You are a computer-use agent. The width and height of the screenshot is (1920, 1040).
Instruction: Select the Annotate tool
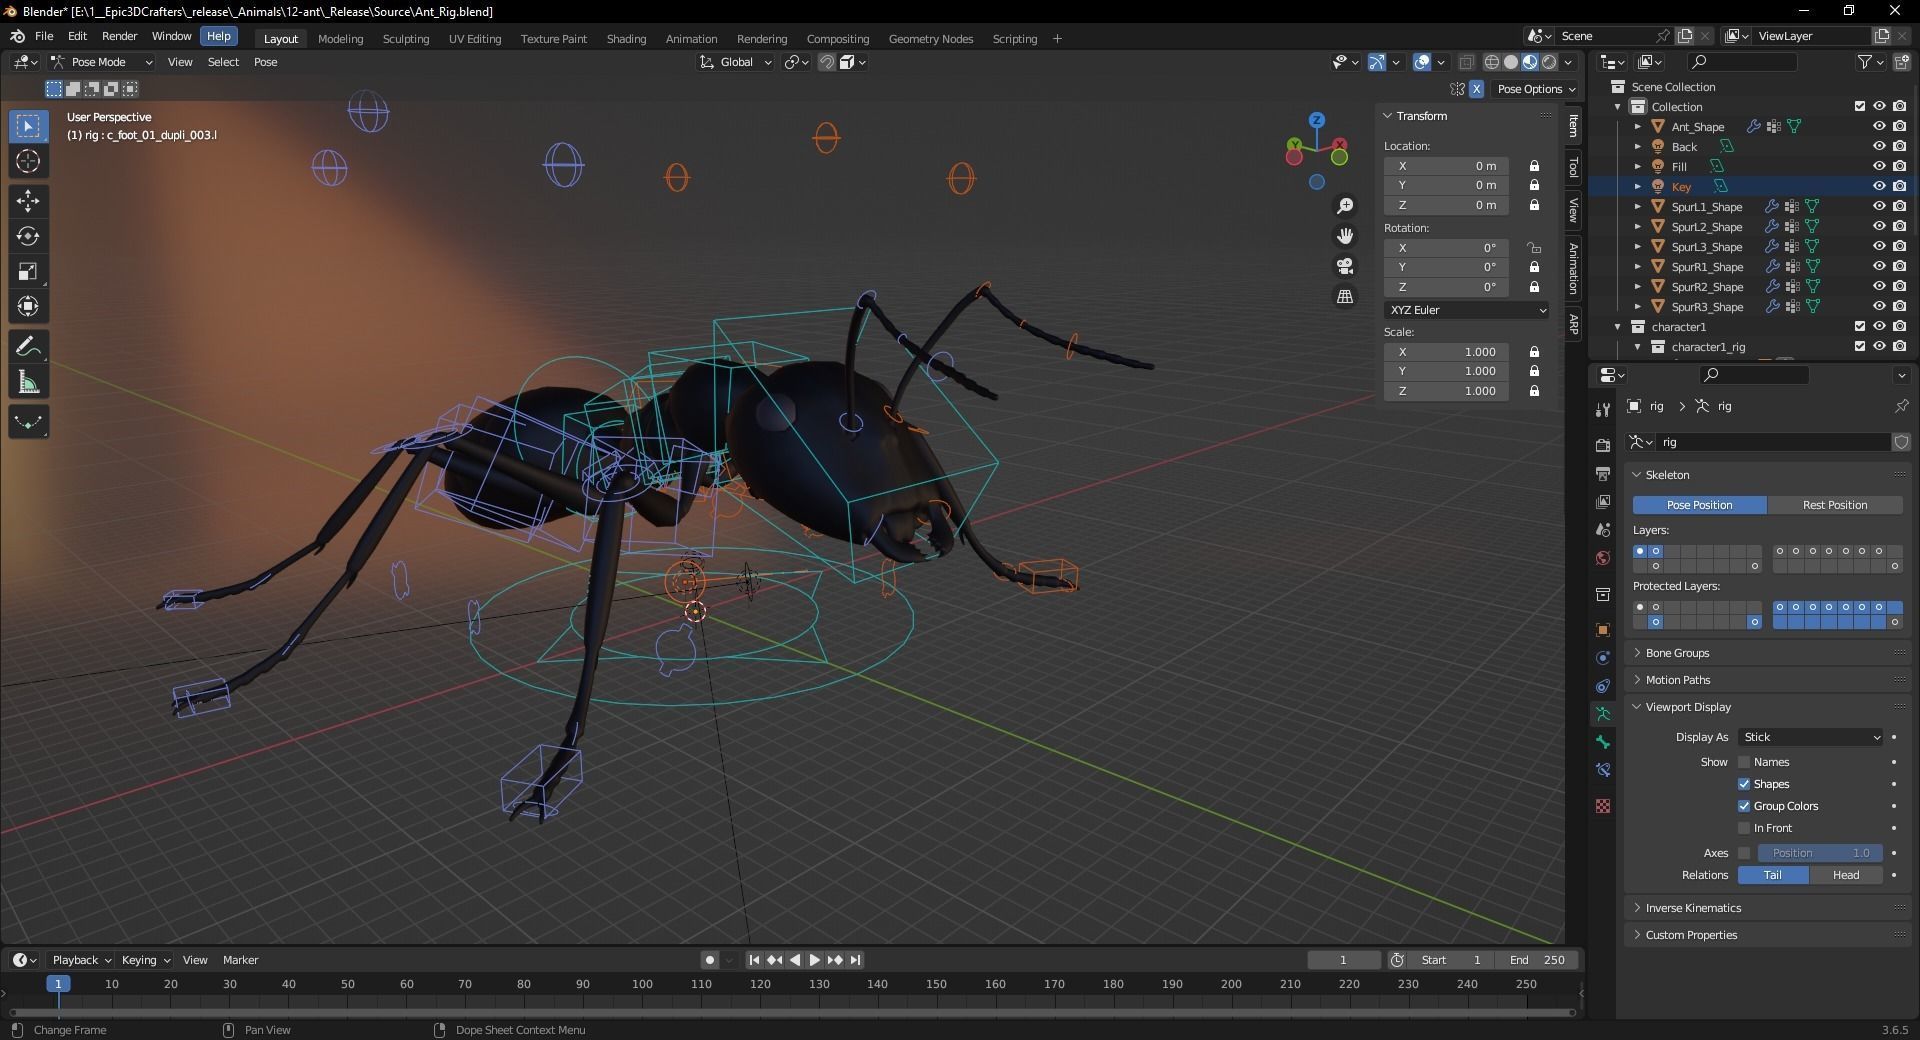click(28, 347)
